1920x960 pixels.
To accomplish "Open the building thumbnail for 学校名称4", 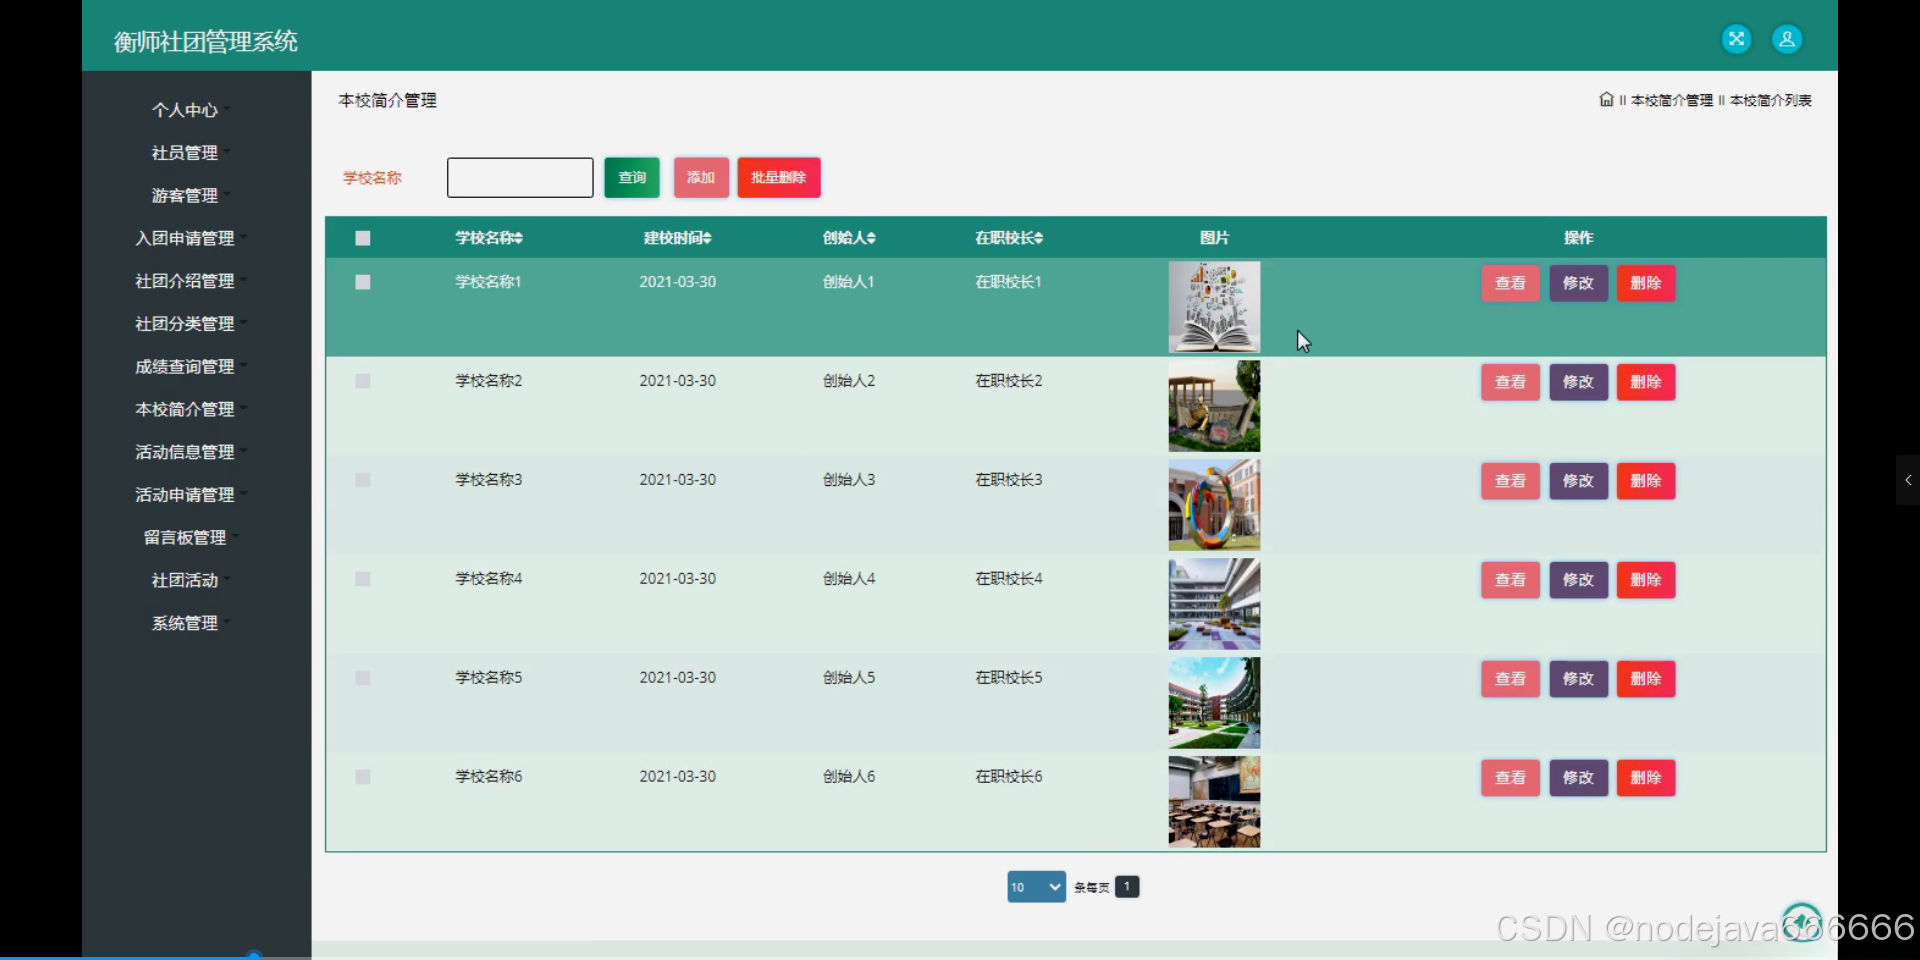I will pos(1214,604).
